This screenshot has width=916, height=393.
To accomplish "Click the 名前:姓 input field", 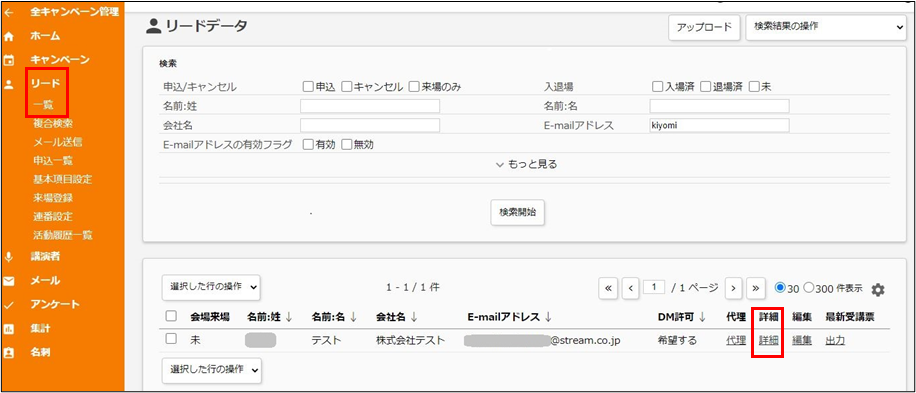I will click(x=370, y=106).
